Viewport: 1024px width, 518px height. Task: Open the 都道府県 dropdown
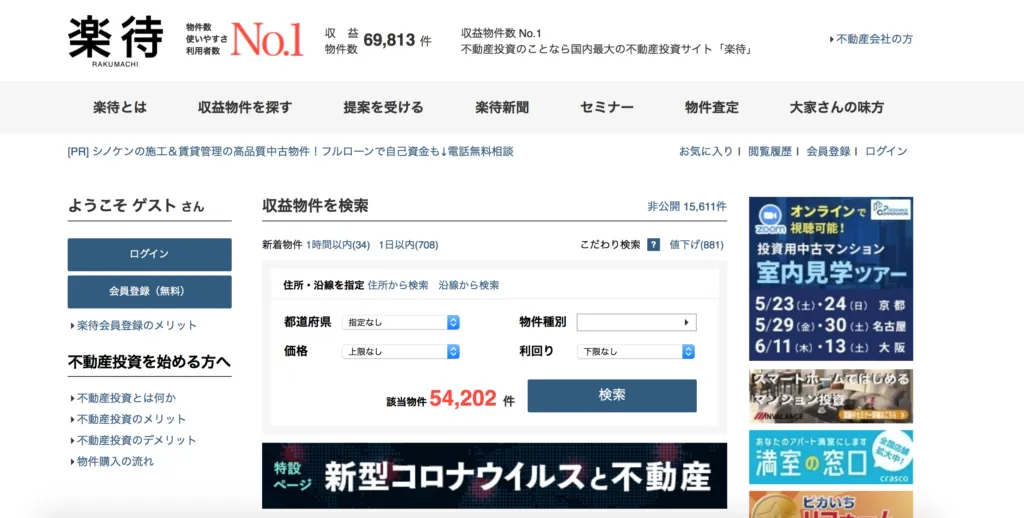pos(401,322)
